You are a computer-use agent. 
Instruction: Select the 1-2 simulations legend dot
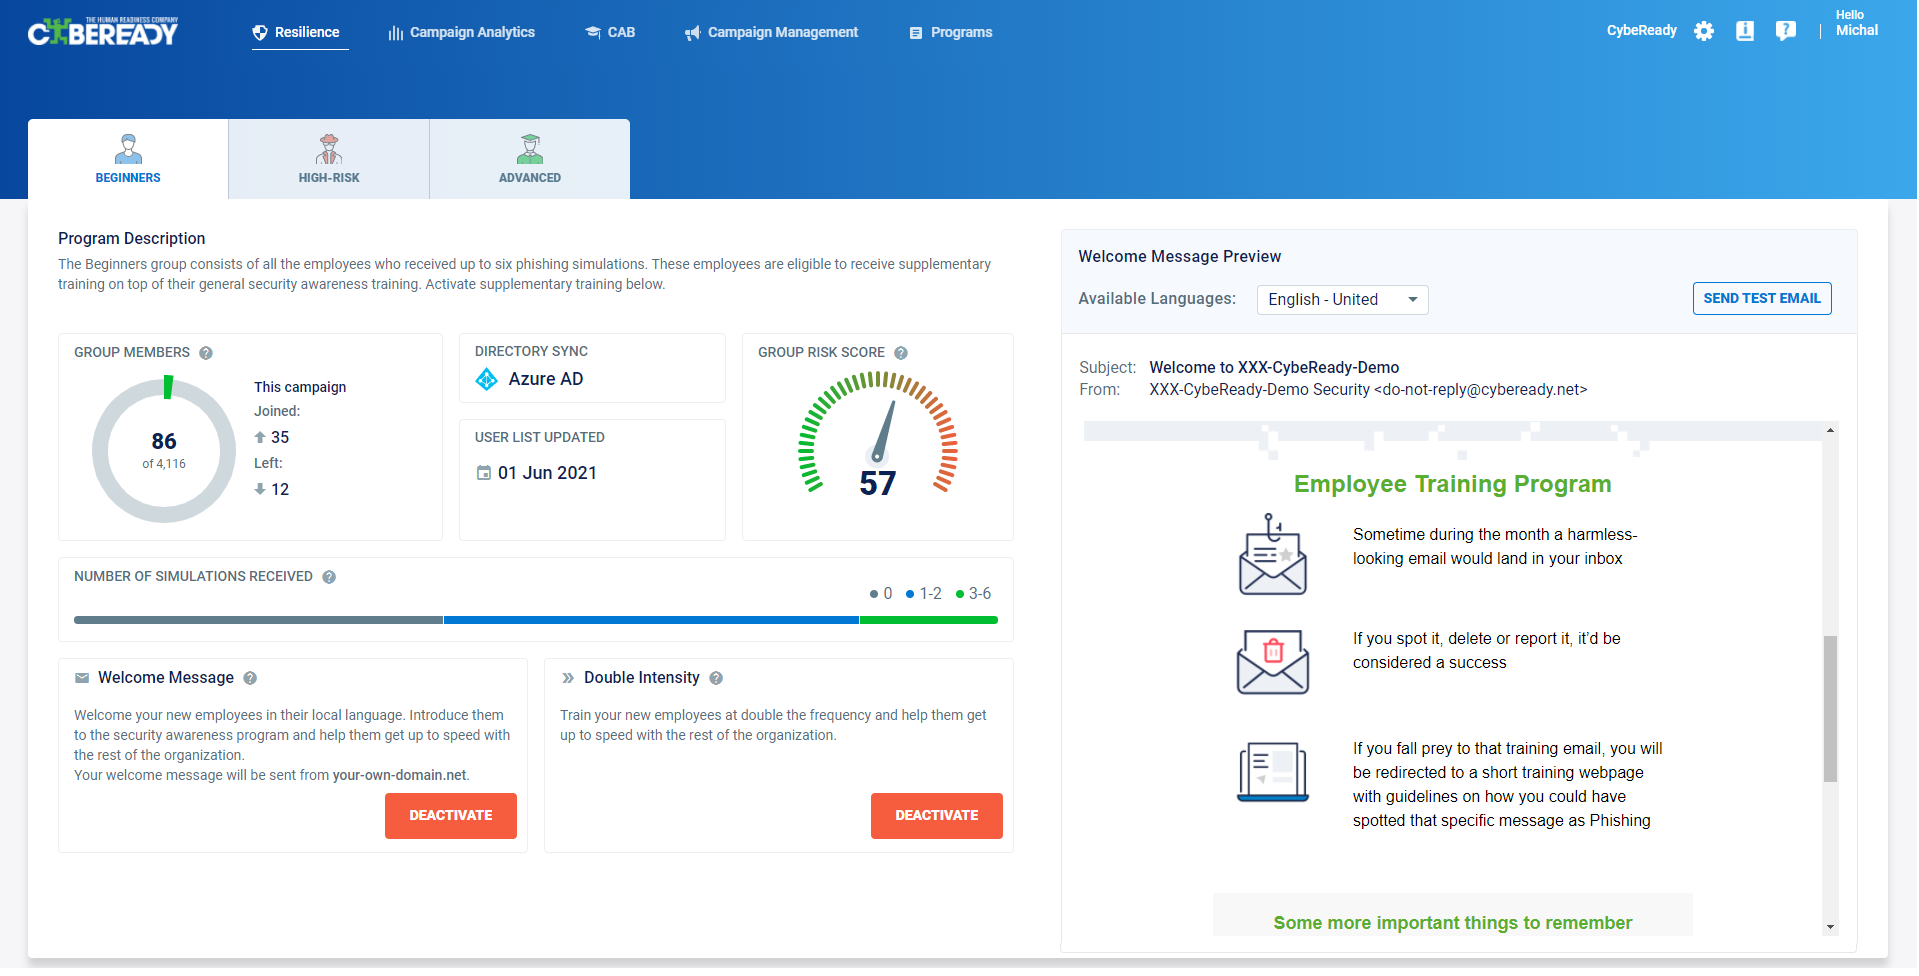coord(910,593)
